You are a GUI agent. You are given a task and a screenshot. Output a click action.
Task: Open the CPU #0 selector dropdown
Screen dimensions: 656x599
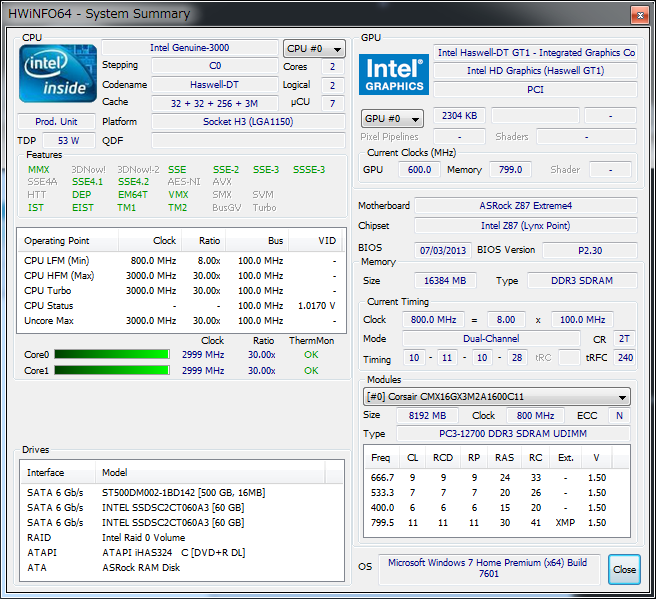(314, 49)
